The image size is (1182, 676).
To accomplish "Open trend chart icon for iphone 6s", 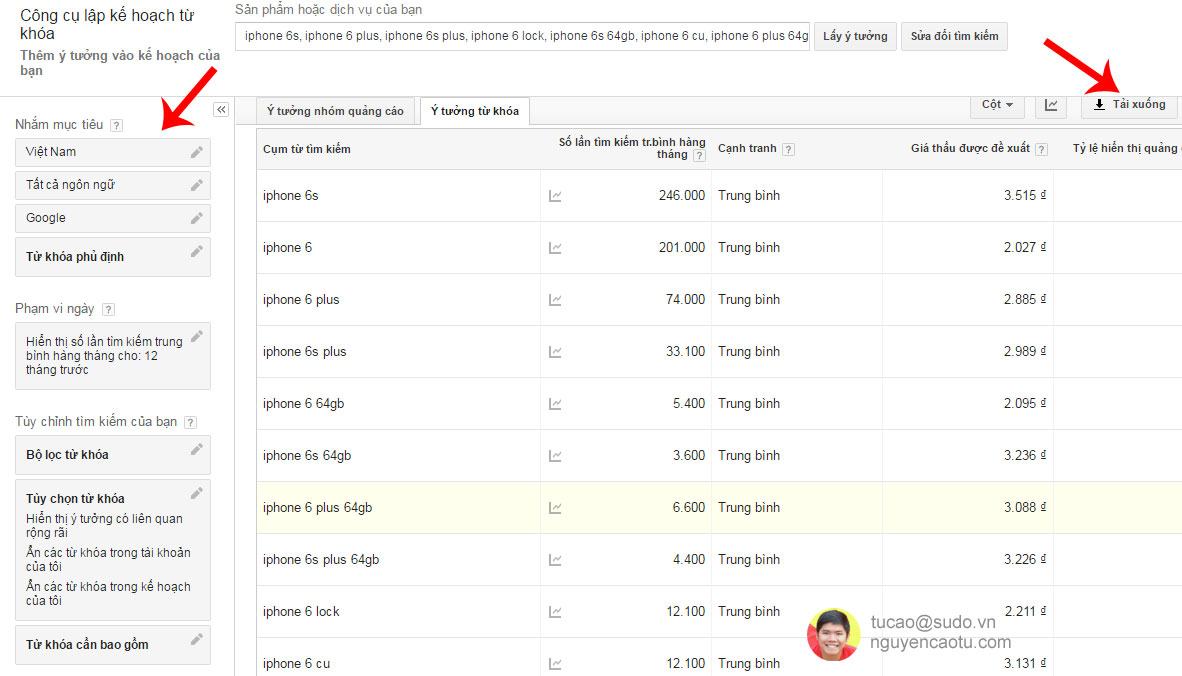I will tap(555, 196).
